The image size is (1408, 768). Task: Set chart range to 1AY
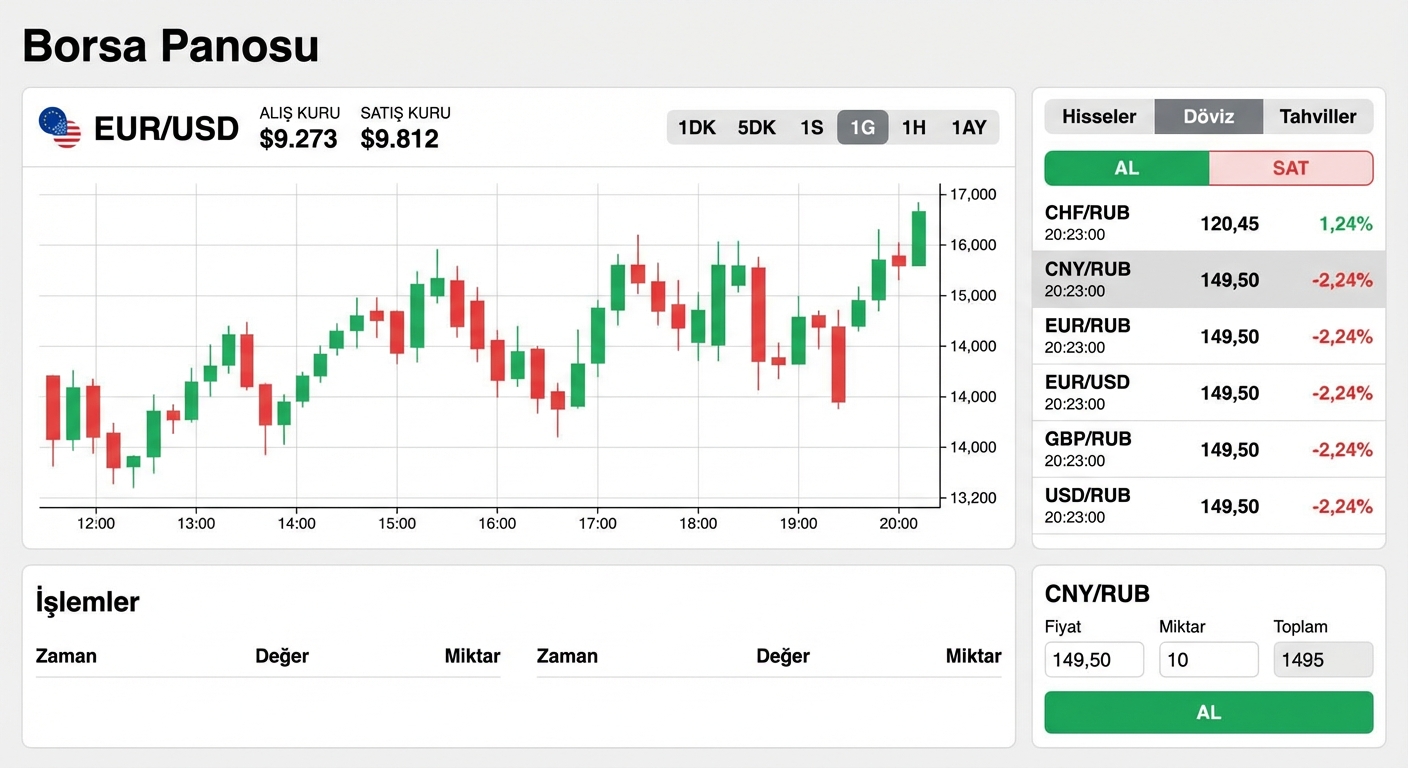point(969,127)
